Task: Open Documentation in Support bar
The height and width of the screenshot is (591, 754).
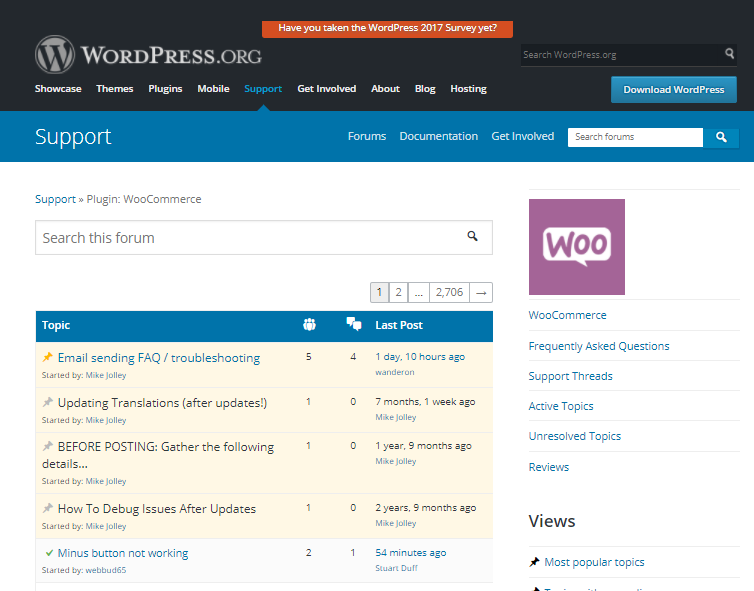Action: [x=439, y=137]
